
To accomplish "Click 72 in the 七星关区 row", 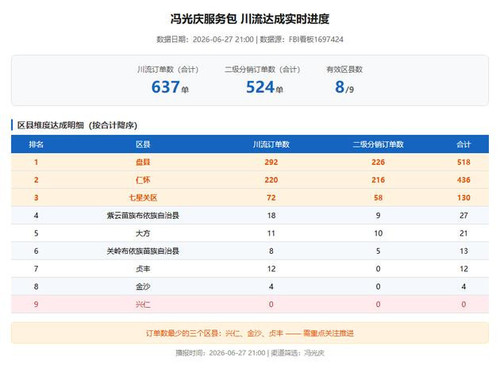I will (271, 198).
